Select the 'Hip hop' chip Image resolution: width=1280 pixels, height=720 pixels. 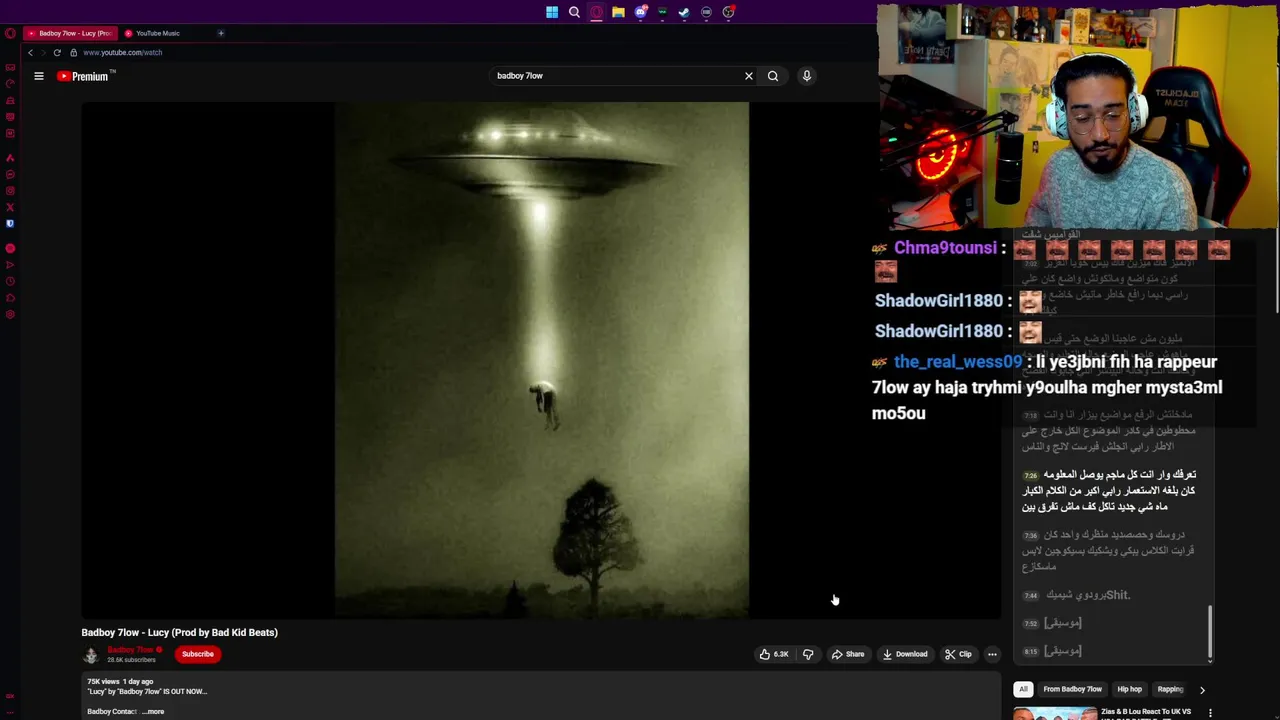(1129, 689)
